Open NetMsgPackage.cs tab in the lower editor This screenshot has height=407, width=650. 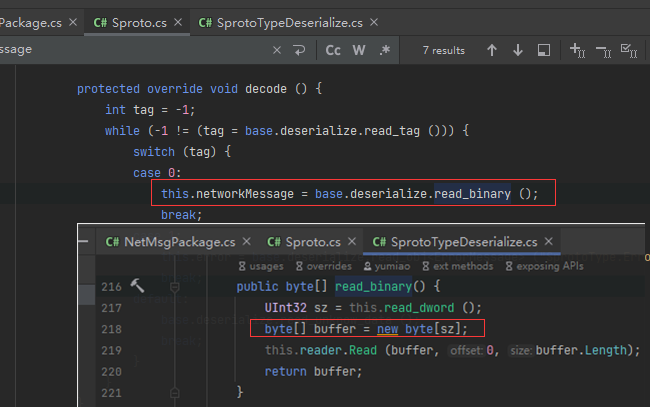click(x=170, y=242)
